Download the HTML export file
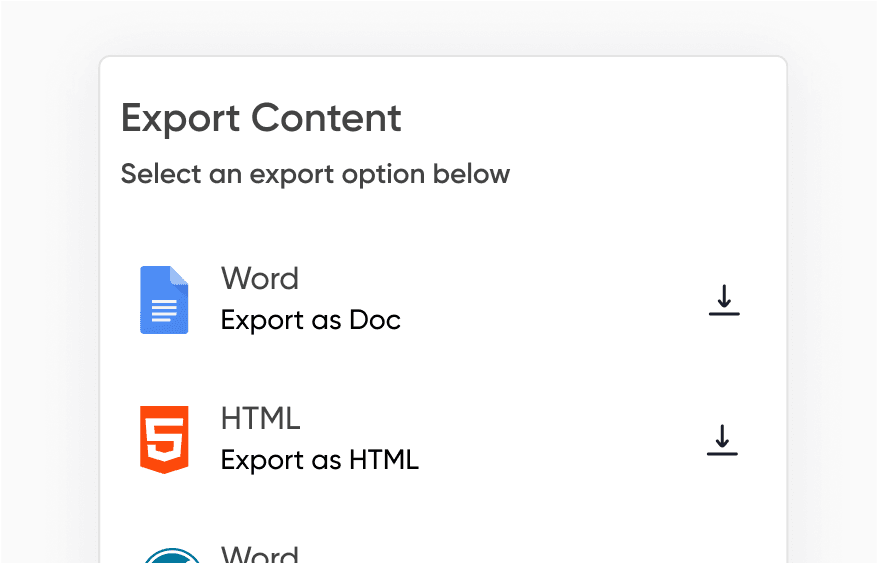877x563 pixels. [x=722, y=440]
